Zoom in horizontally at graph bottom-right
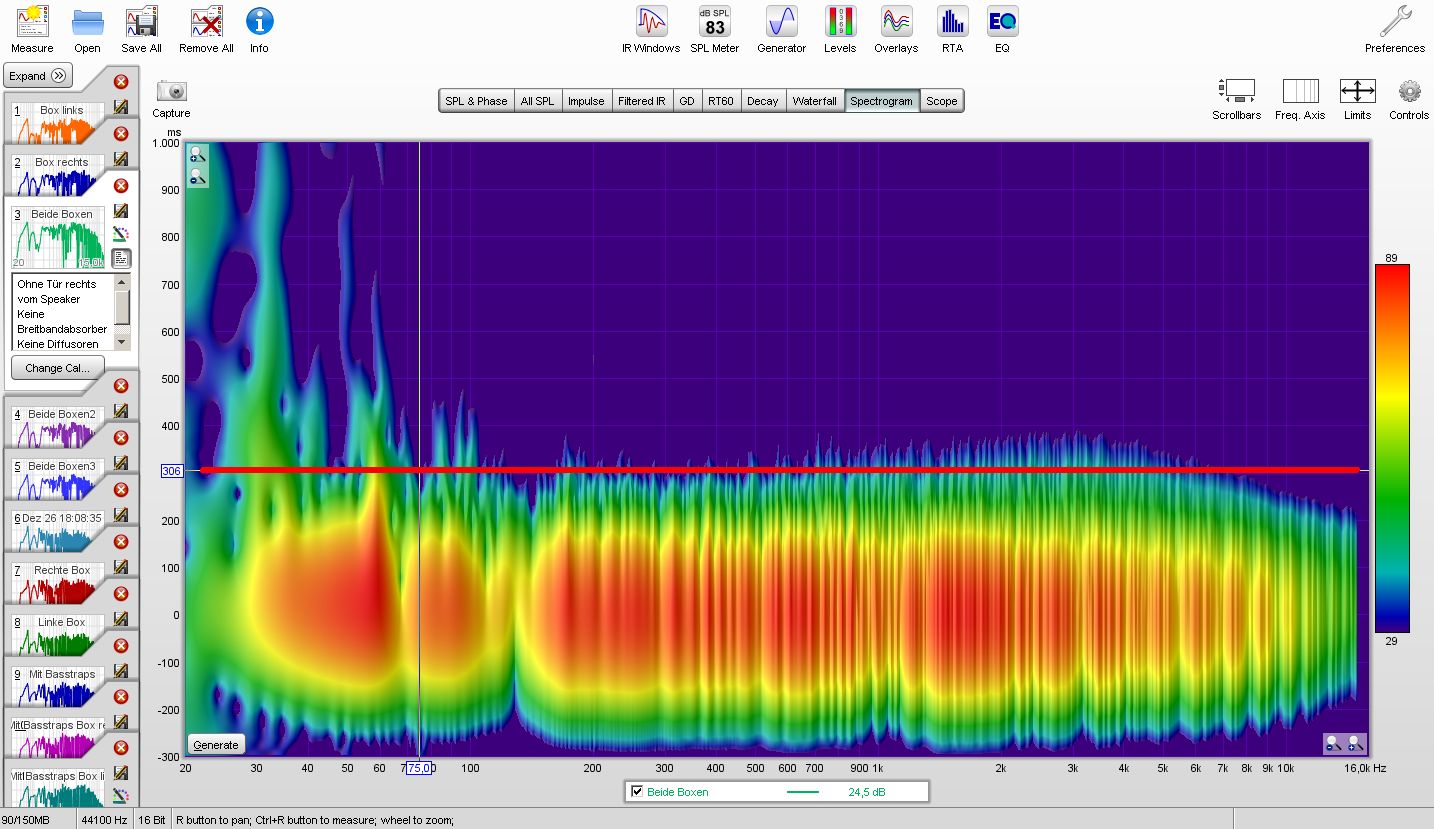Image resolution: width=1434 pixels, height=829 pixels. coord(1355,744)
